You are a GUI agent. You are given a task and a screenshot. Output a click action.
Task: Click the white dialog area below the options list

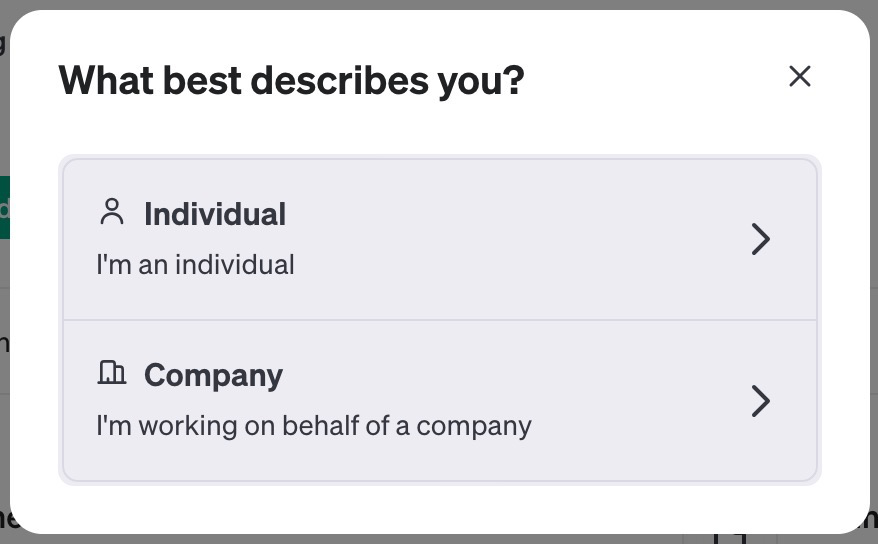coord(439,508)
